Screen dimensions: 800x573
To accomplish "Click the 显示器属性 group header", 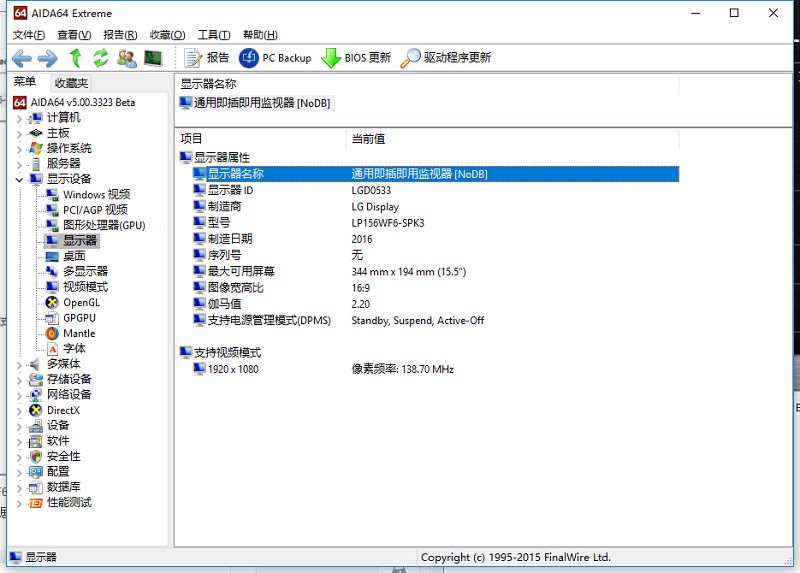I will tap(215, 157).
